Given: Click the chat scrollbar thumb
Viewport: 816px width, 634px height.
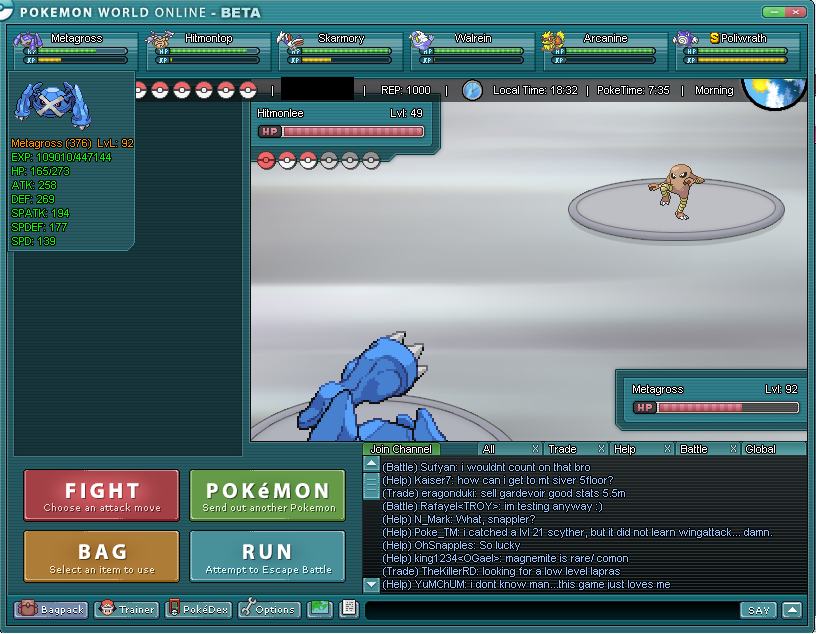Looking at the screenshot, I should [371, 485].
